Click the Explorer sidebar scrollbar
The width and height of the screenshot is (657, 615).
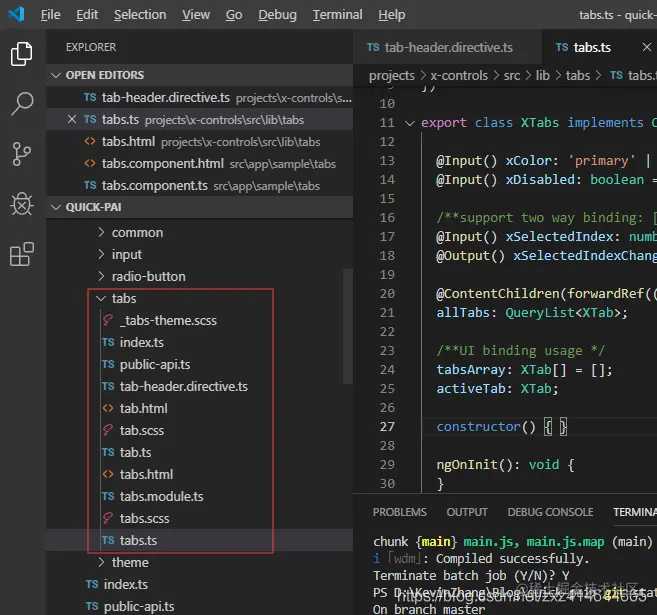coord(347,326)
